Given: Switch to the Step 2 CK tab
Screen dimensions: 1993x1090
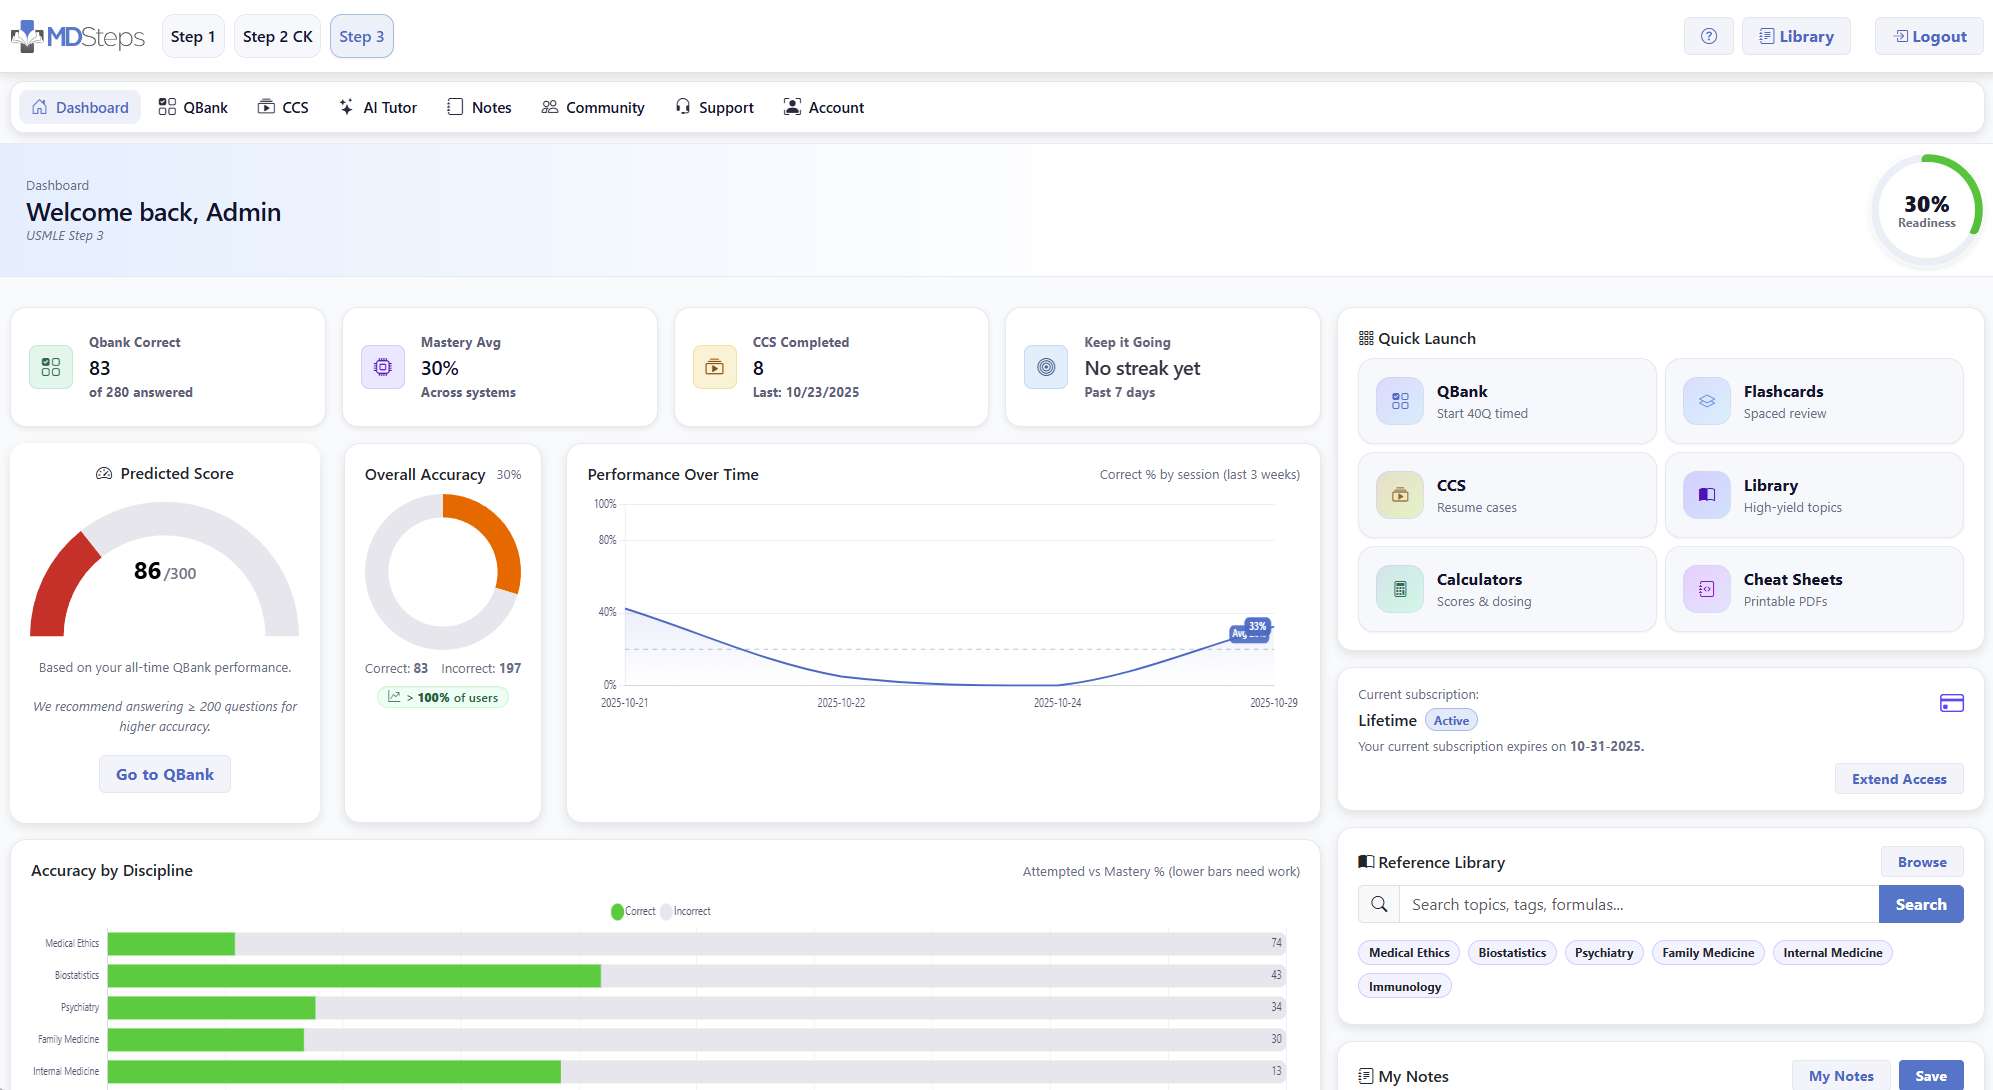Looking at the screenshot, I should pos(277,36).
